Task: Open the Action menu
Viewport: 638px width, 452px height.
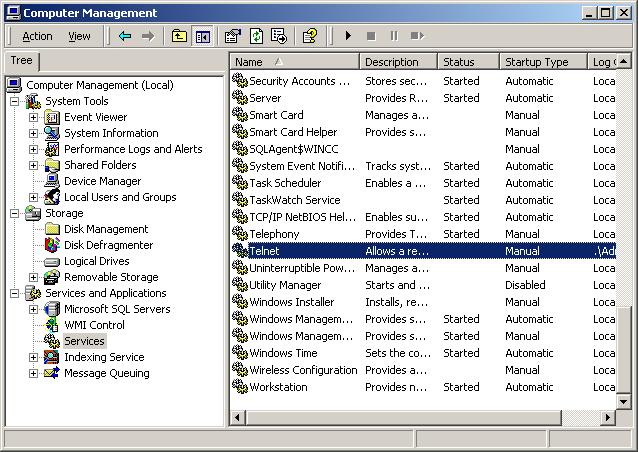Action: [37, 36]
